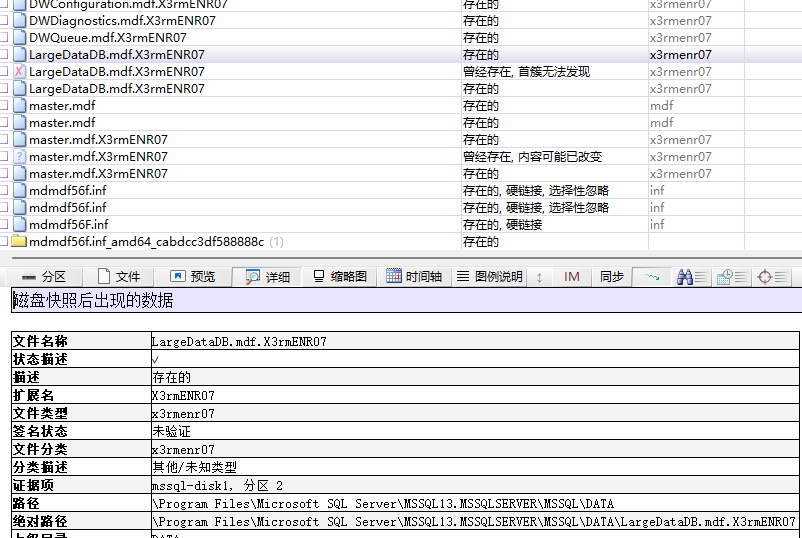
Task: Switch to the 文件 (File) view tab
Action: (119, 277)
